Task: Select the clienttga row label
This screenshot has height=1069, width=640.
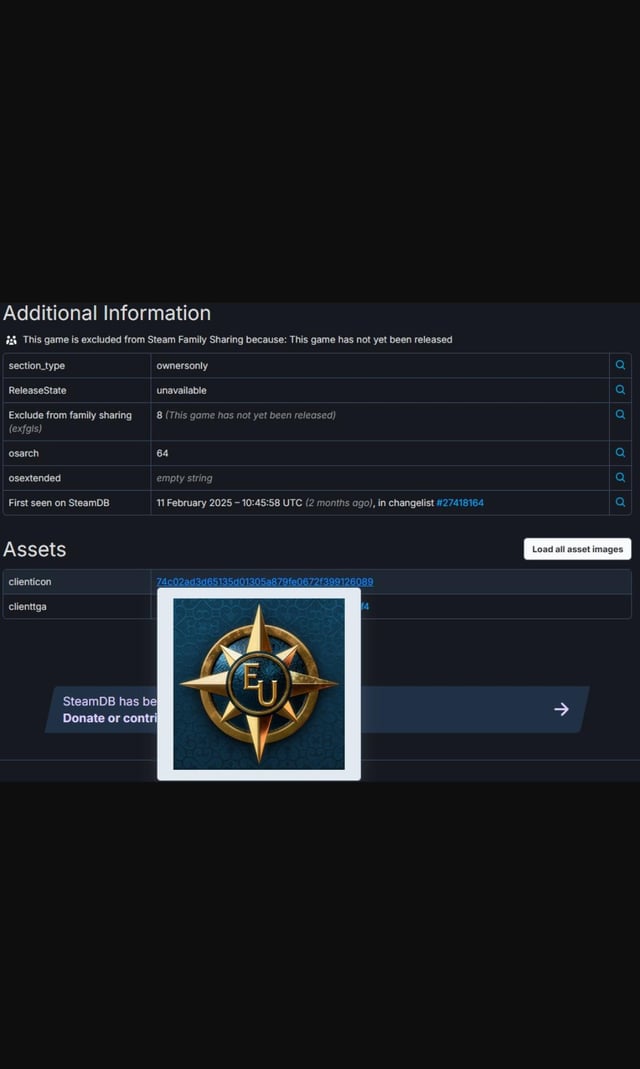Action: [x=28, y=607]
